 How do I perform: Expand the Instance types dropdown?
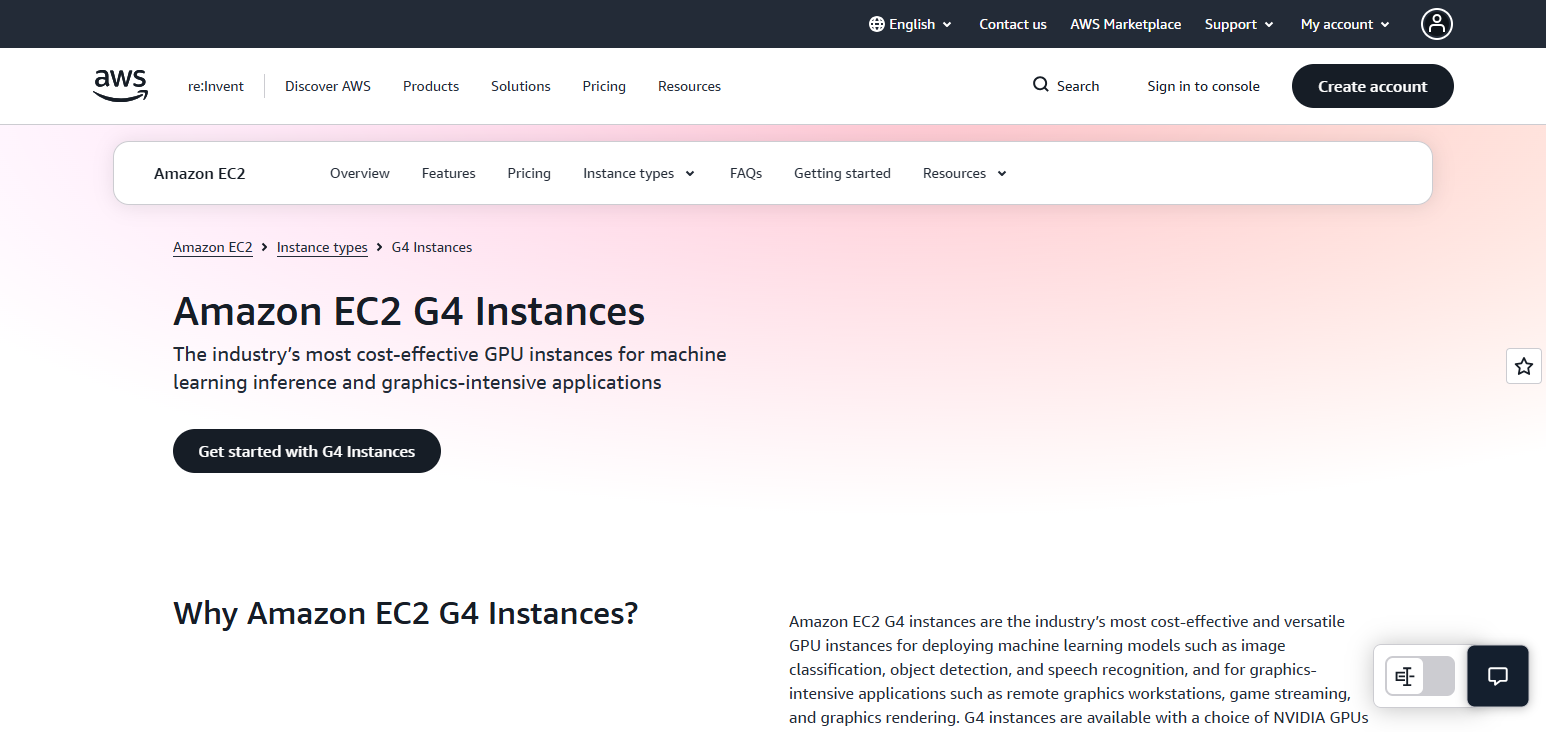(639, 173)
